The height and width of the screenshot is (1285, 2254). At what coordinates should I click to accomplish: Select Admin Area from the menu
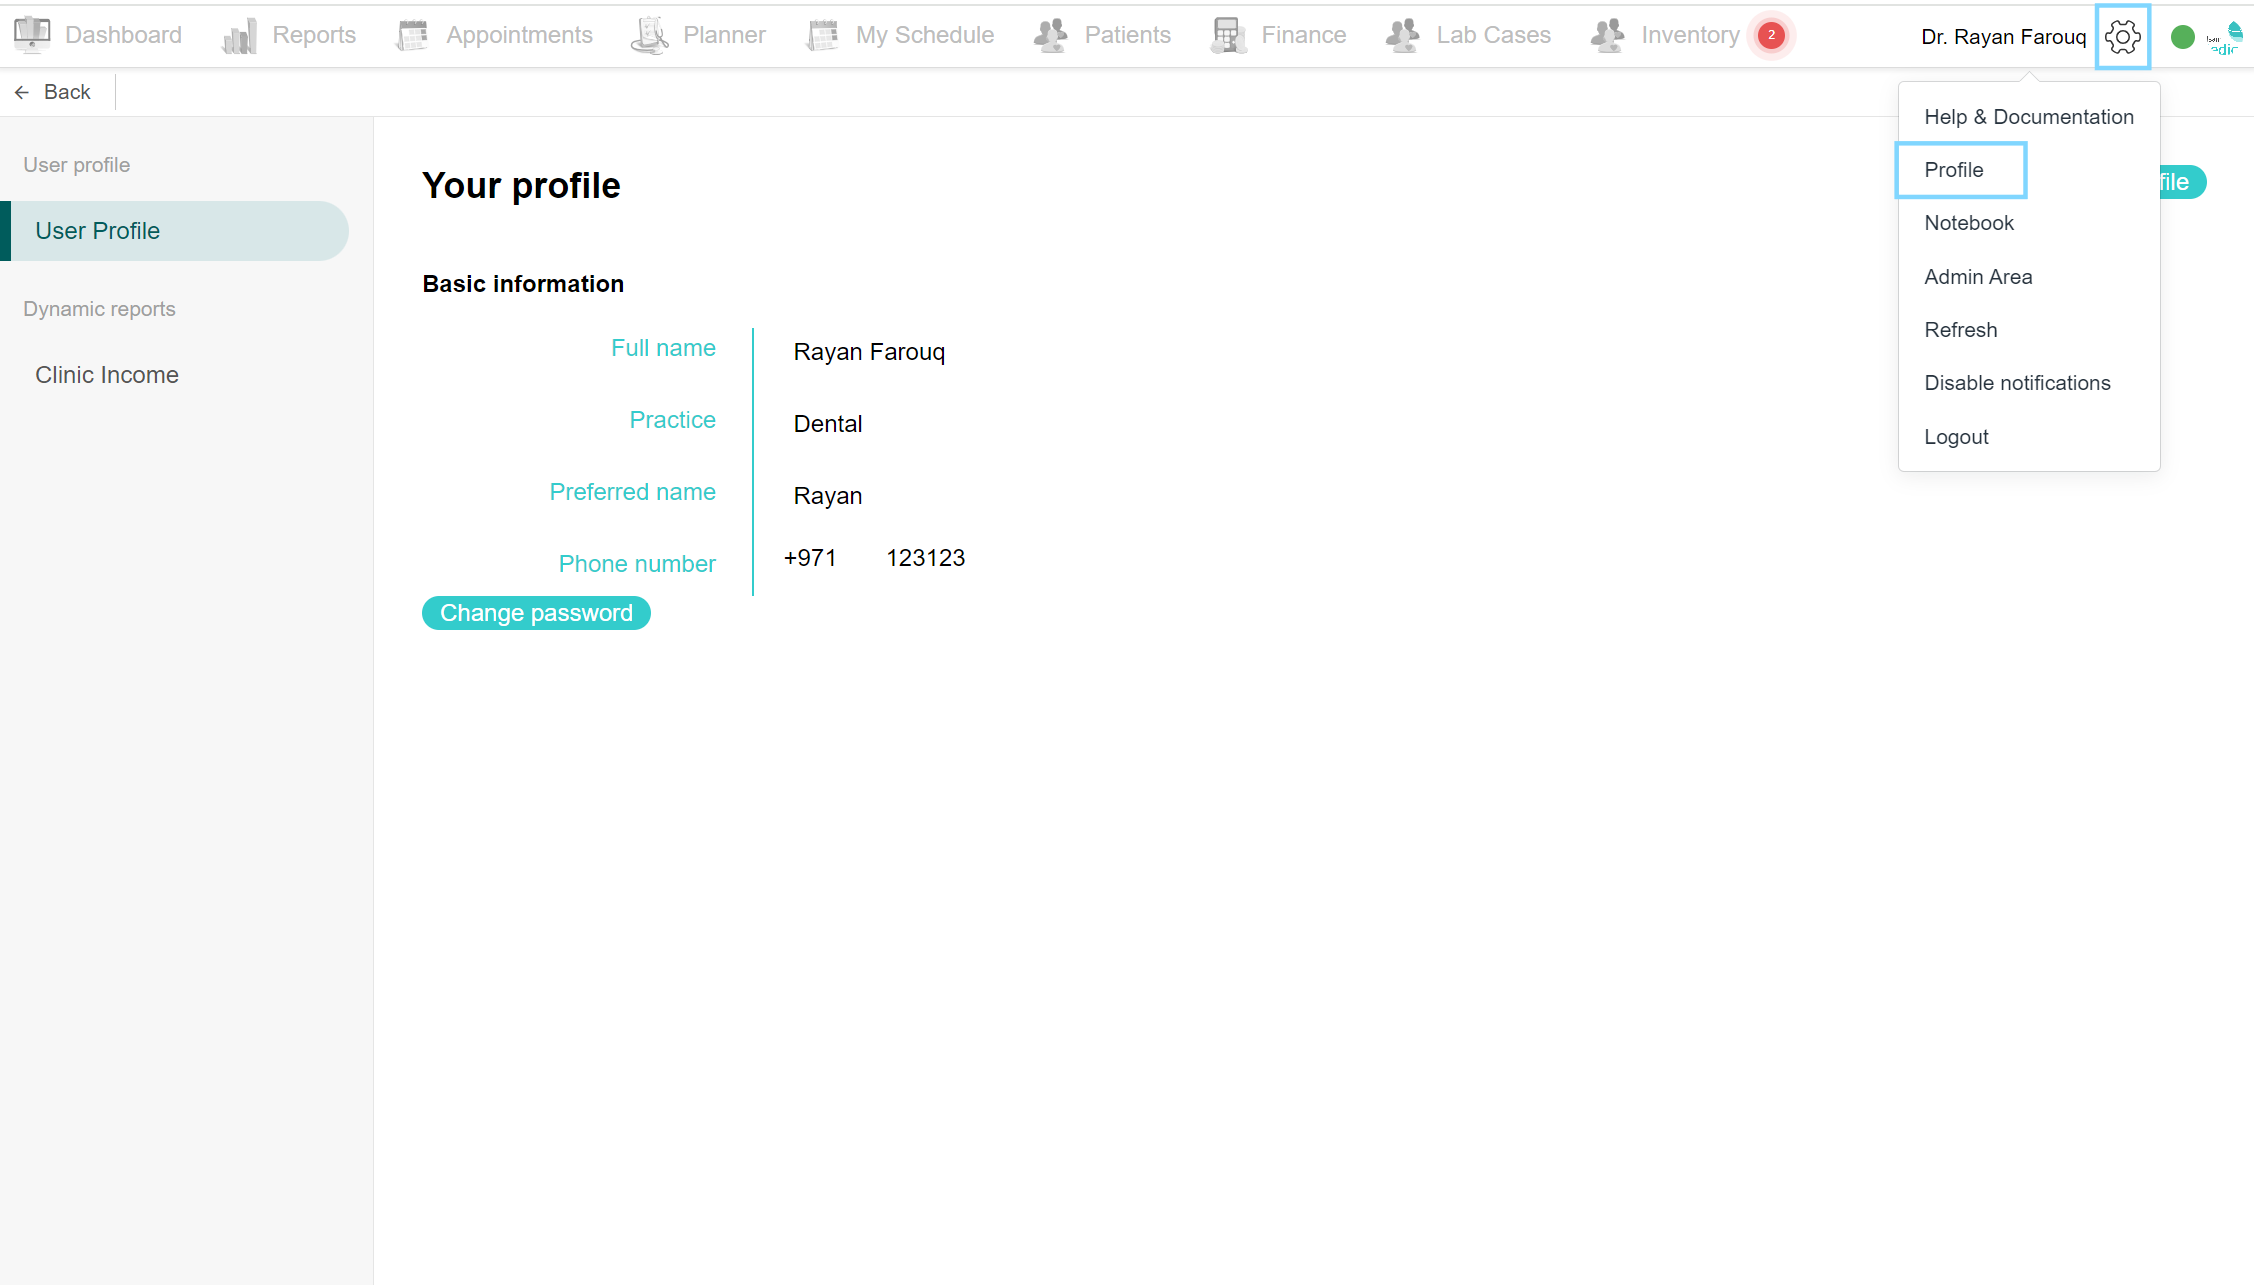point(1978,277)
